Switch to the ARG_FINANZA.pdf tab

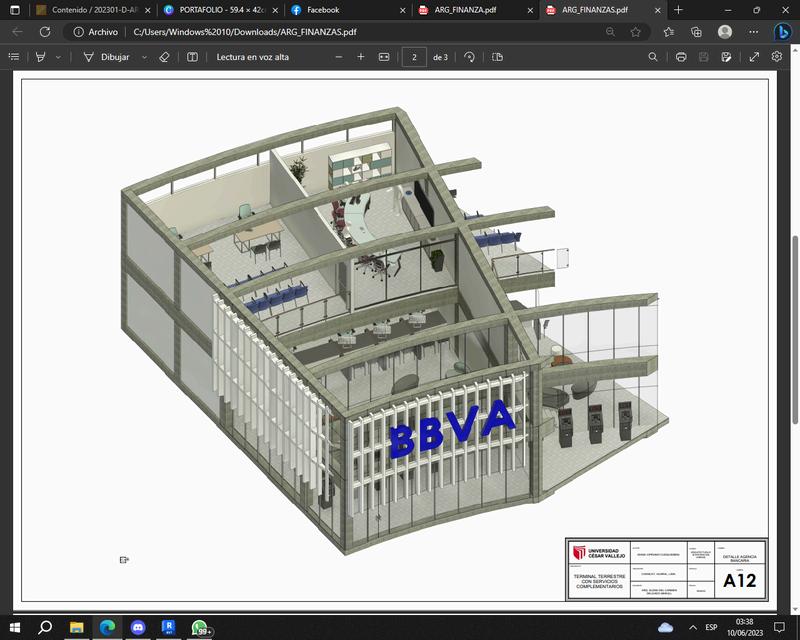[476, 10]
